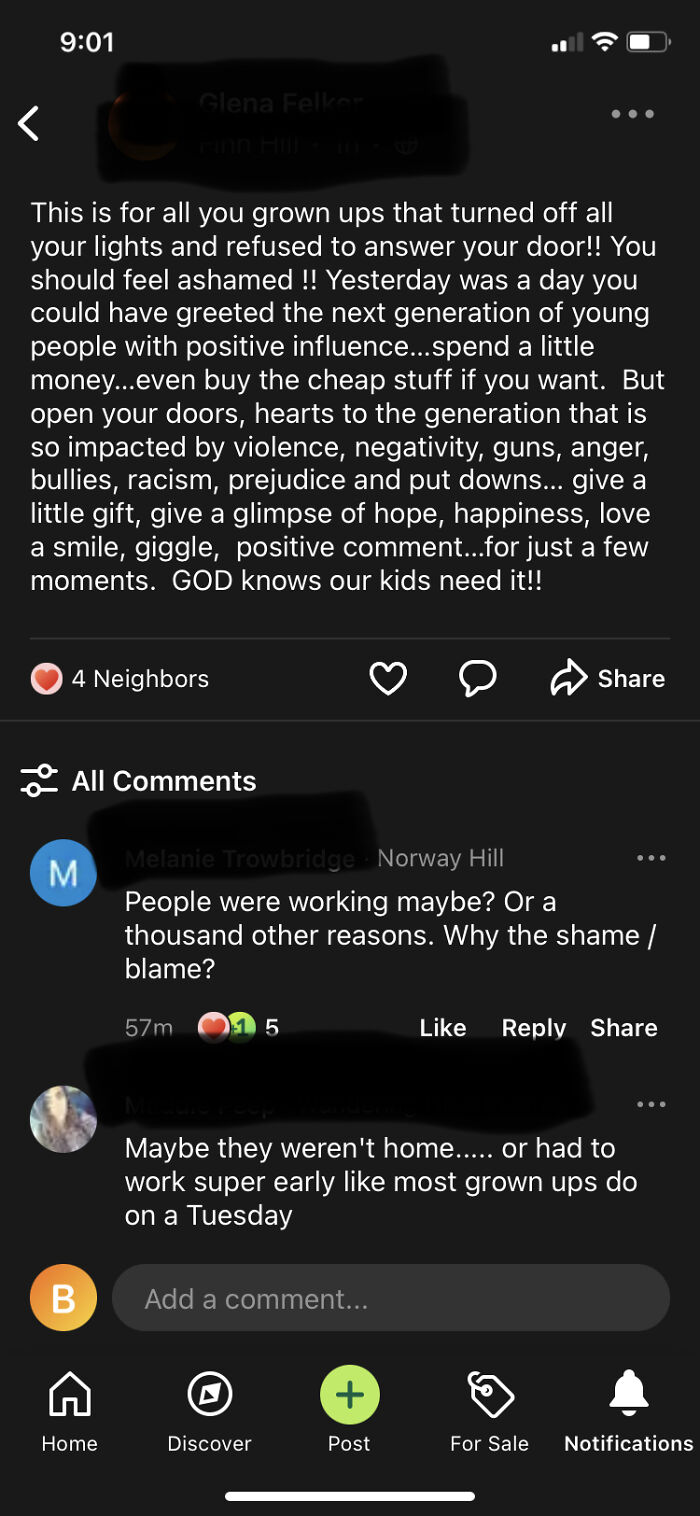Tap the speech bubble to comment on the post
This screenshot has width=700, height=1516.
[x=478, y=677]
